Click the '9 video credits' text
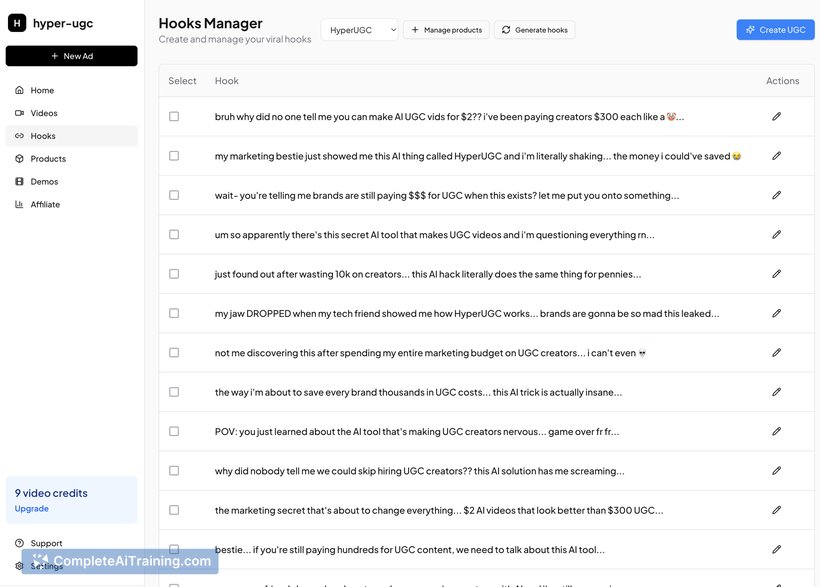Screen dimensions: 820x587 pos(51,493)
